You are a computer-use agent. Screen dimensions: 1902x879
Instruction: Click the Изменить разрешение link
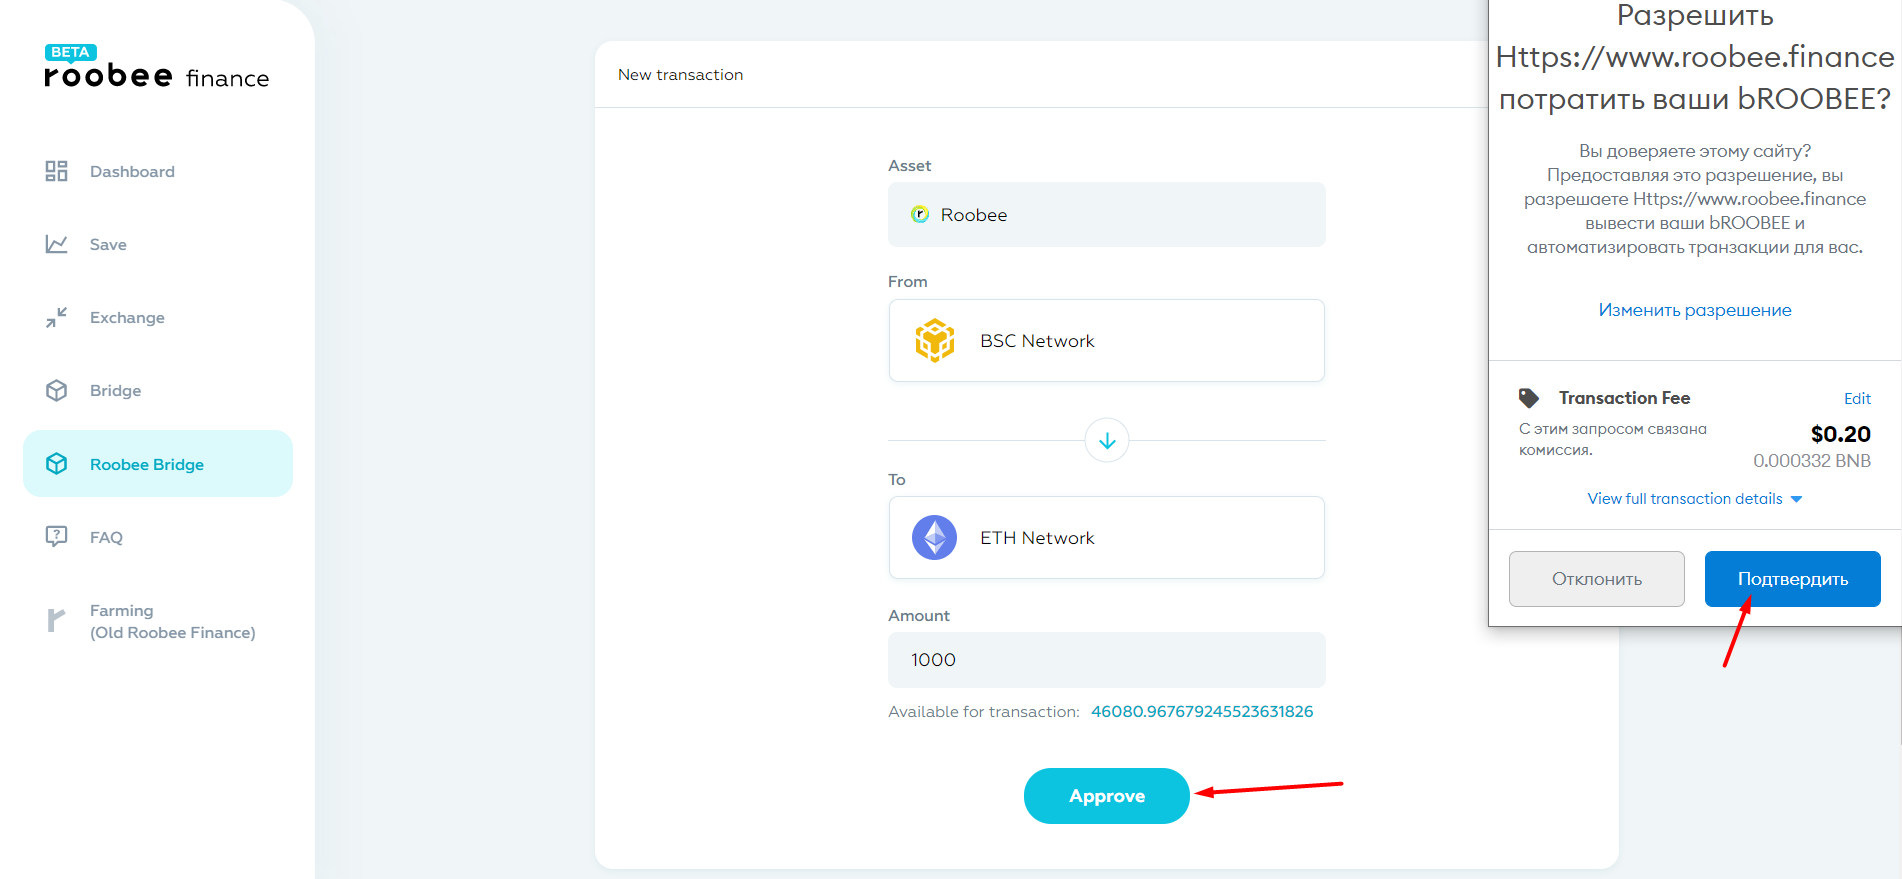(x=1695, y=310)
